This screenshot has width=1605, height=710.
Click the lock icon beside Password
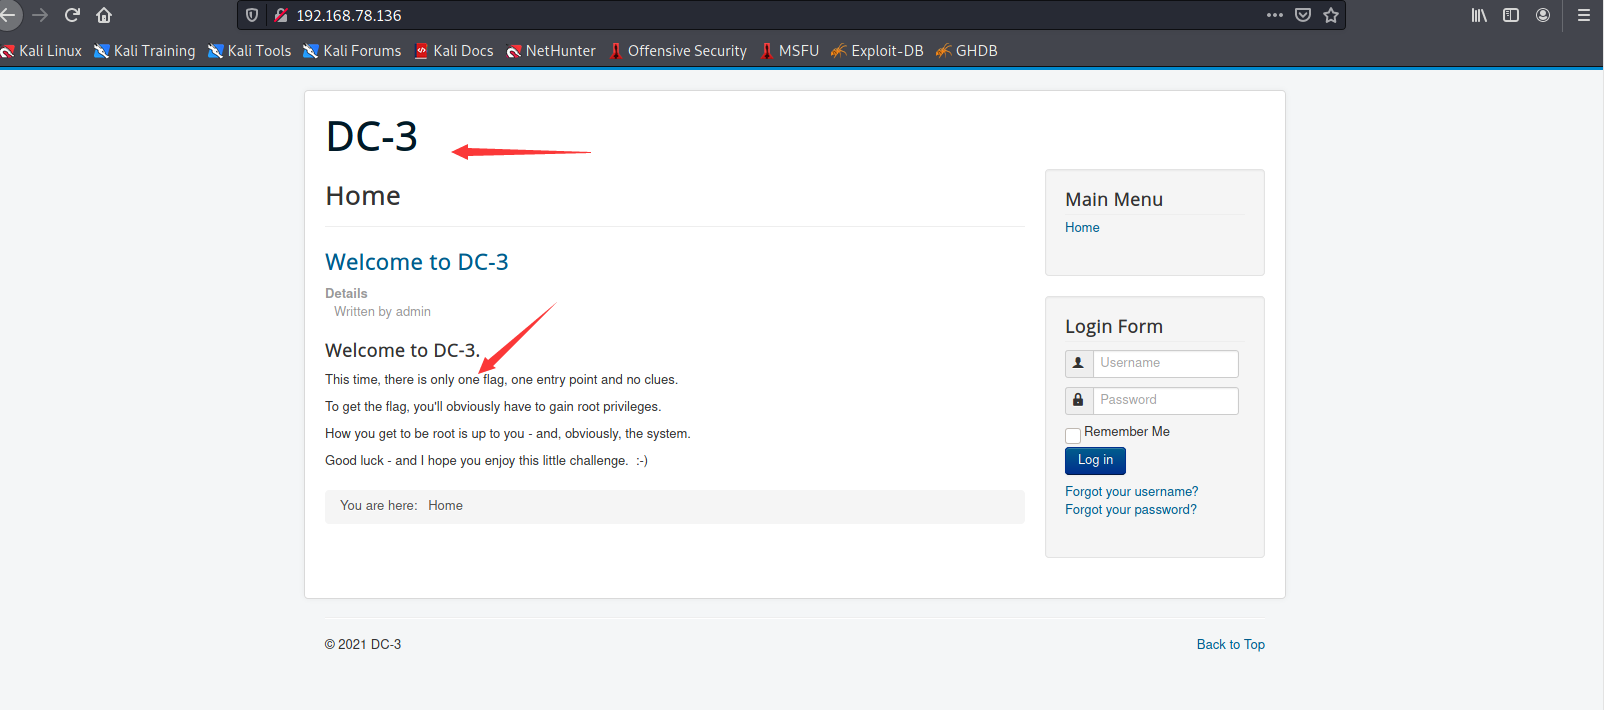1078,400
